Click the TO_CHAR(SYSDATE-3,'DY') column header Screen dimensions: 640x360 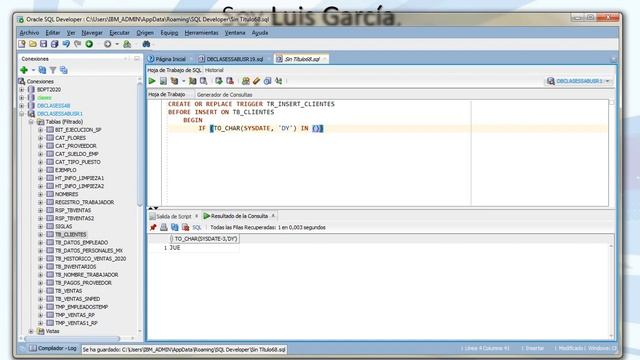(205, 239)
